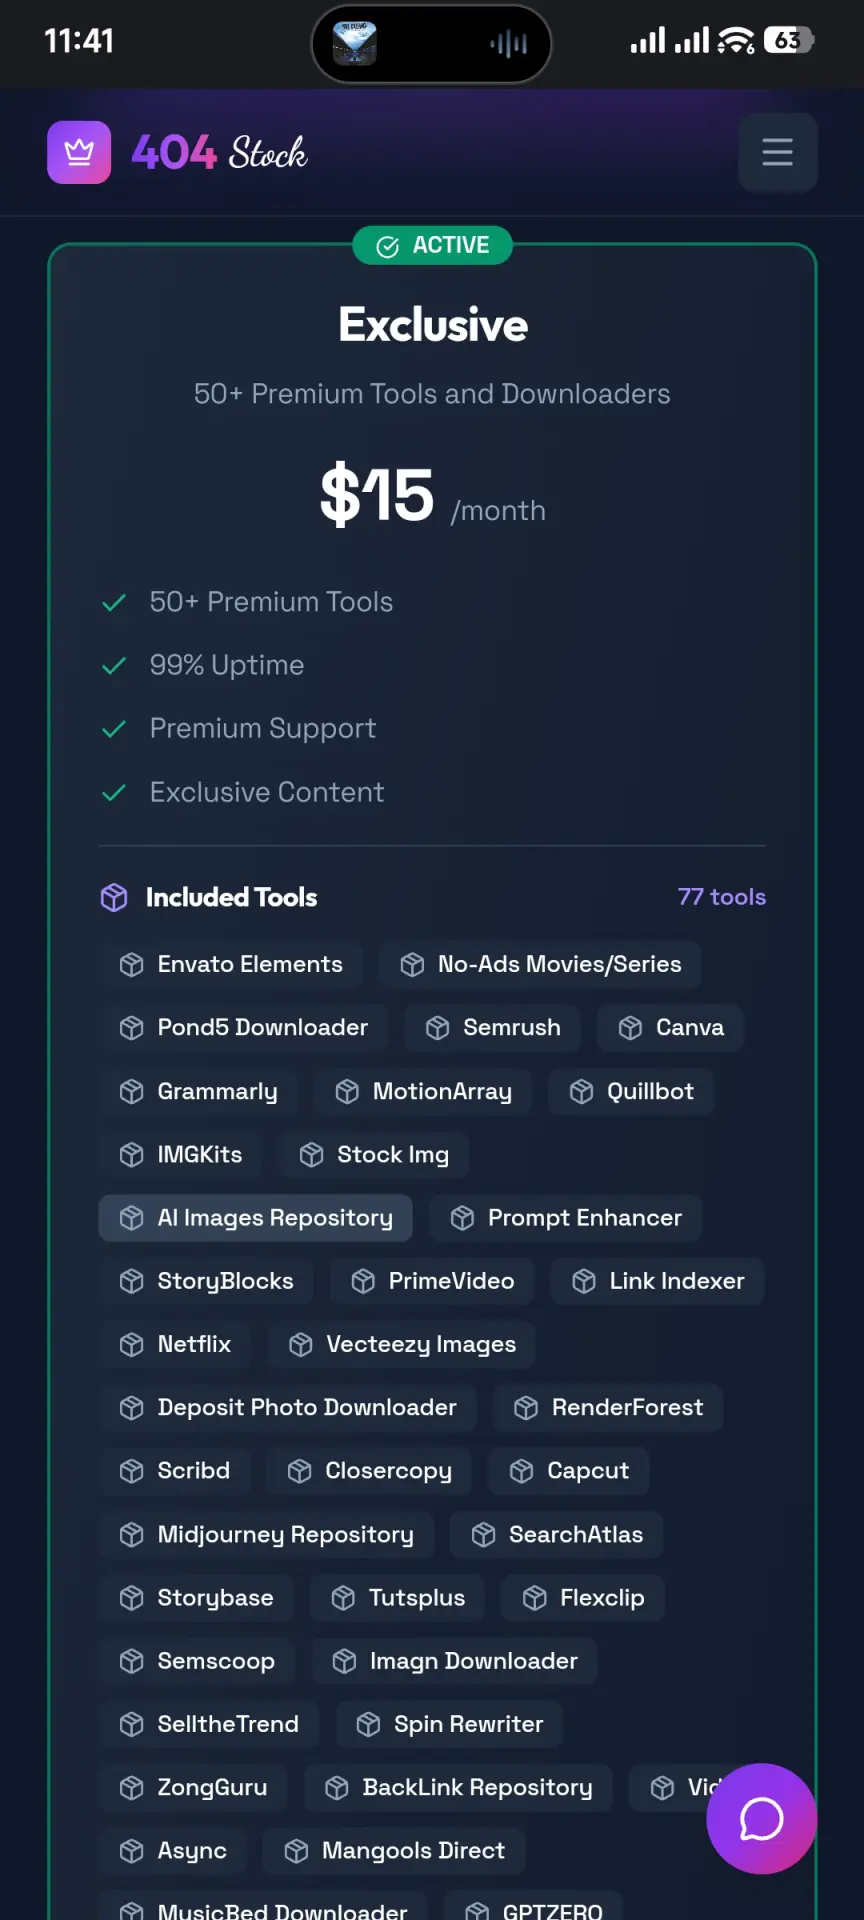
Task: Tap the Dynamic Island media thumbnail
Action: point(354,43)
